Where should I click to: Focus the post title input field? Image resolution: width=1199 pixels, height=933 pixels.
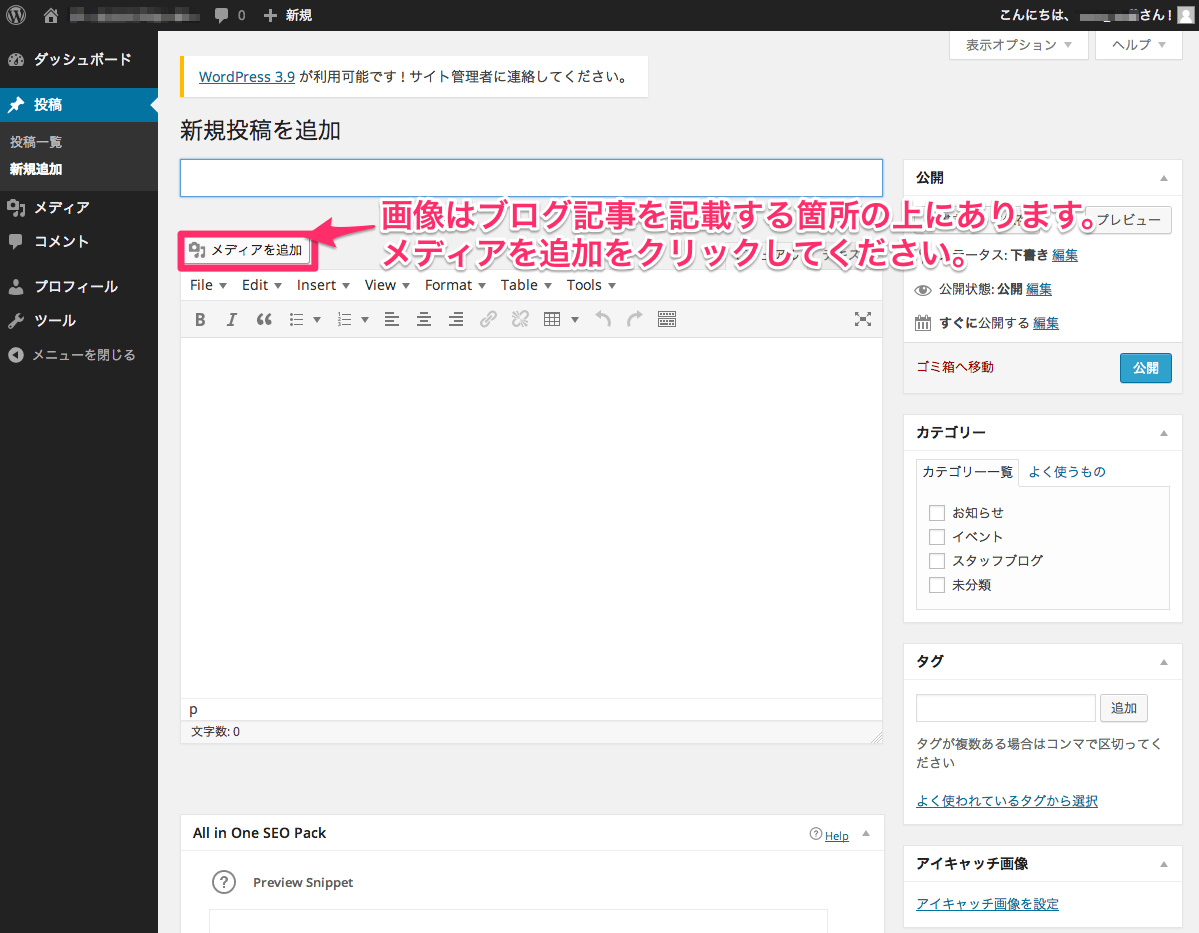click(x=531, y=178)
